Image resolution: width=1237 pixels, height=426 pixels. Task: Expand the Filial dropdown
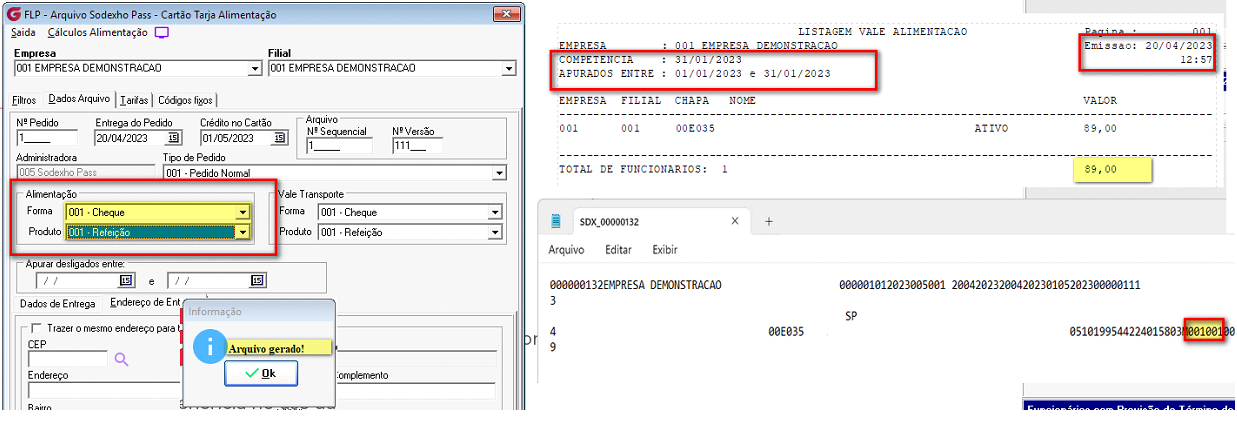pyautogui.click(x=509, y=69)
